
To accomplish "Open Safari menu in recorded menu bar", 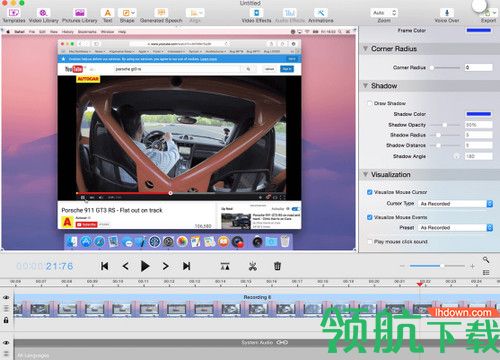I will tap(19, 32).
